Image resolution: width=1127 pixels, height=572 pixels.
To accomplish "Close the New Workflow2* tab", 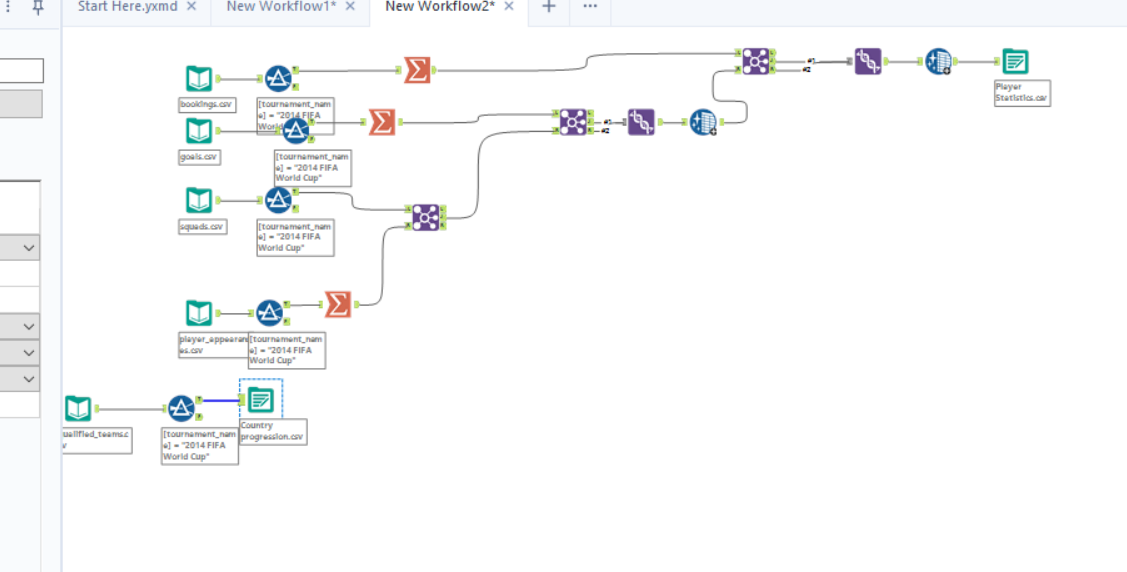I will point(509,6).
